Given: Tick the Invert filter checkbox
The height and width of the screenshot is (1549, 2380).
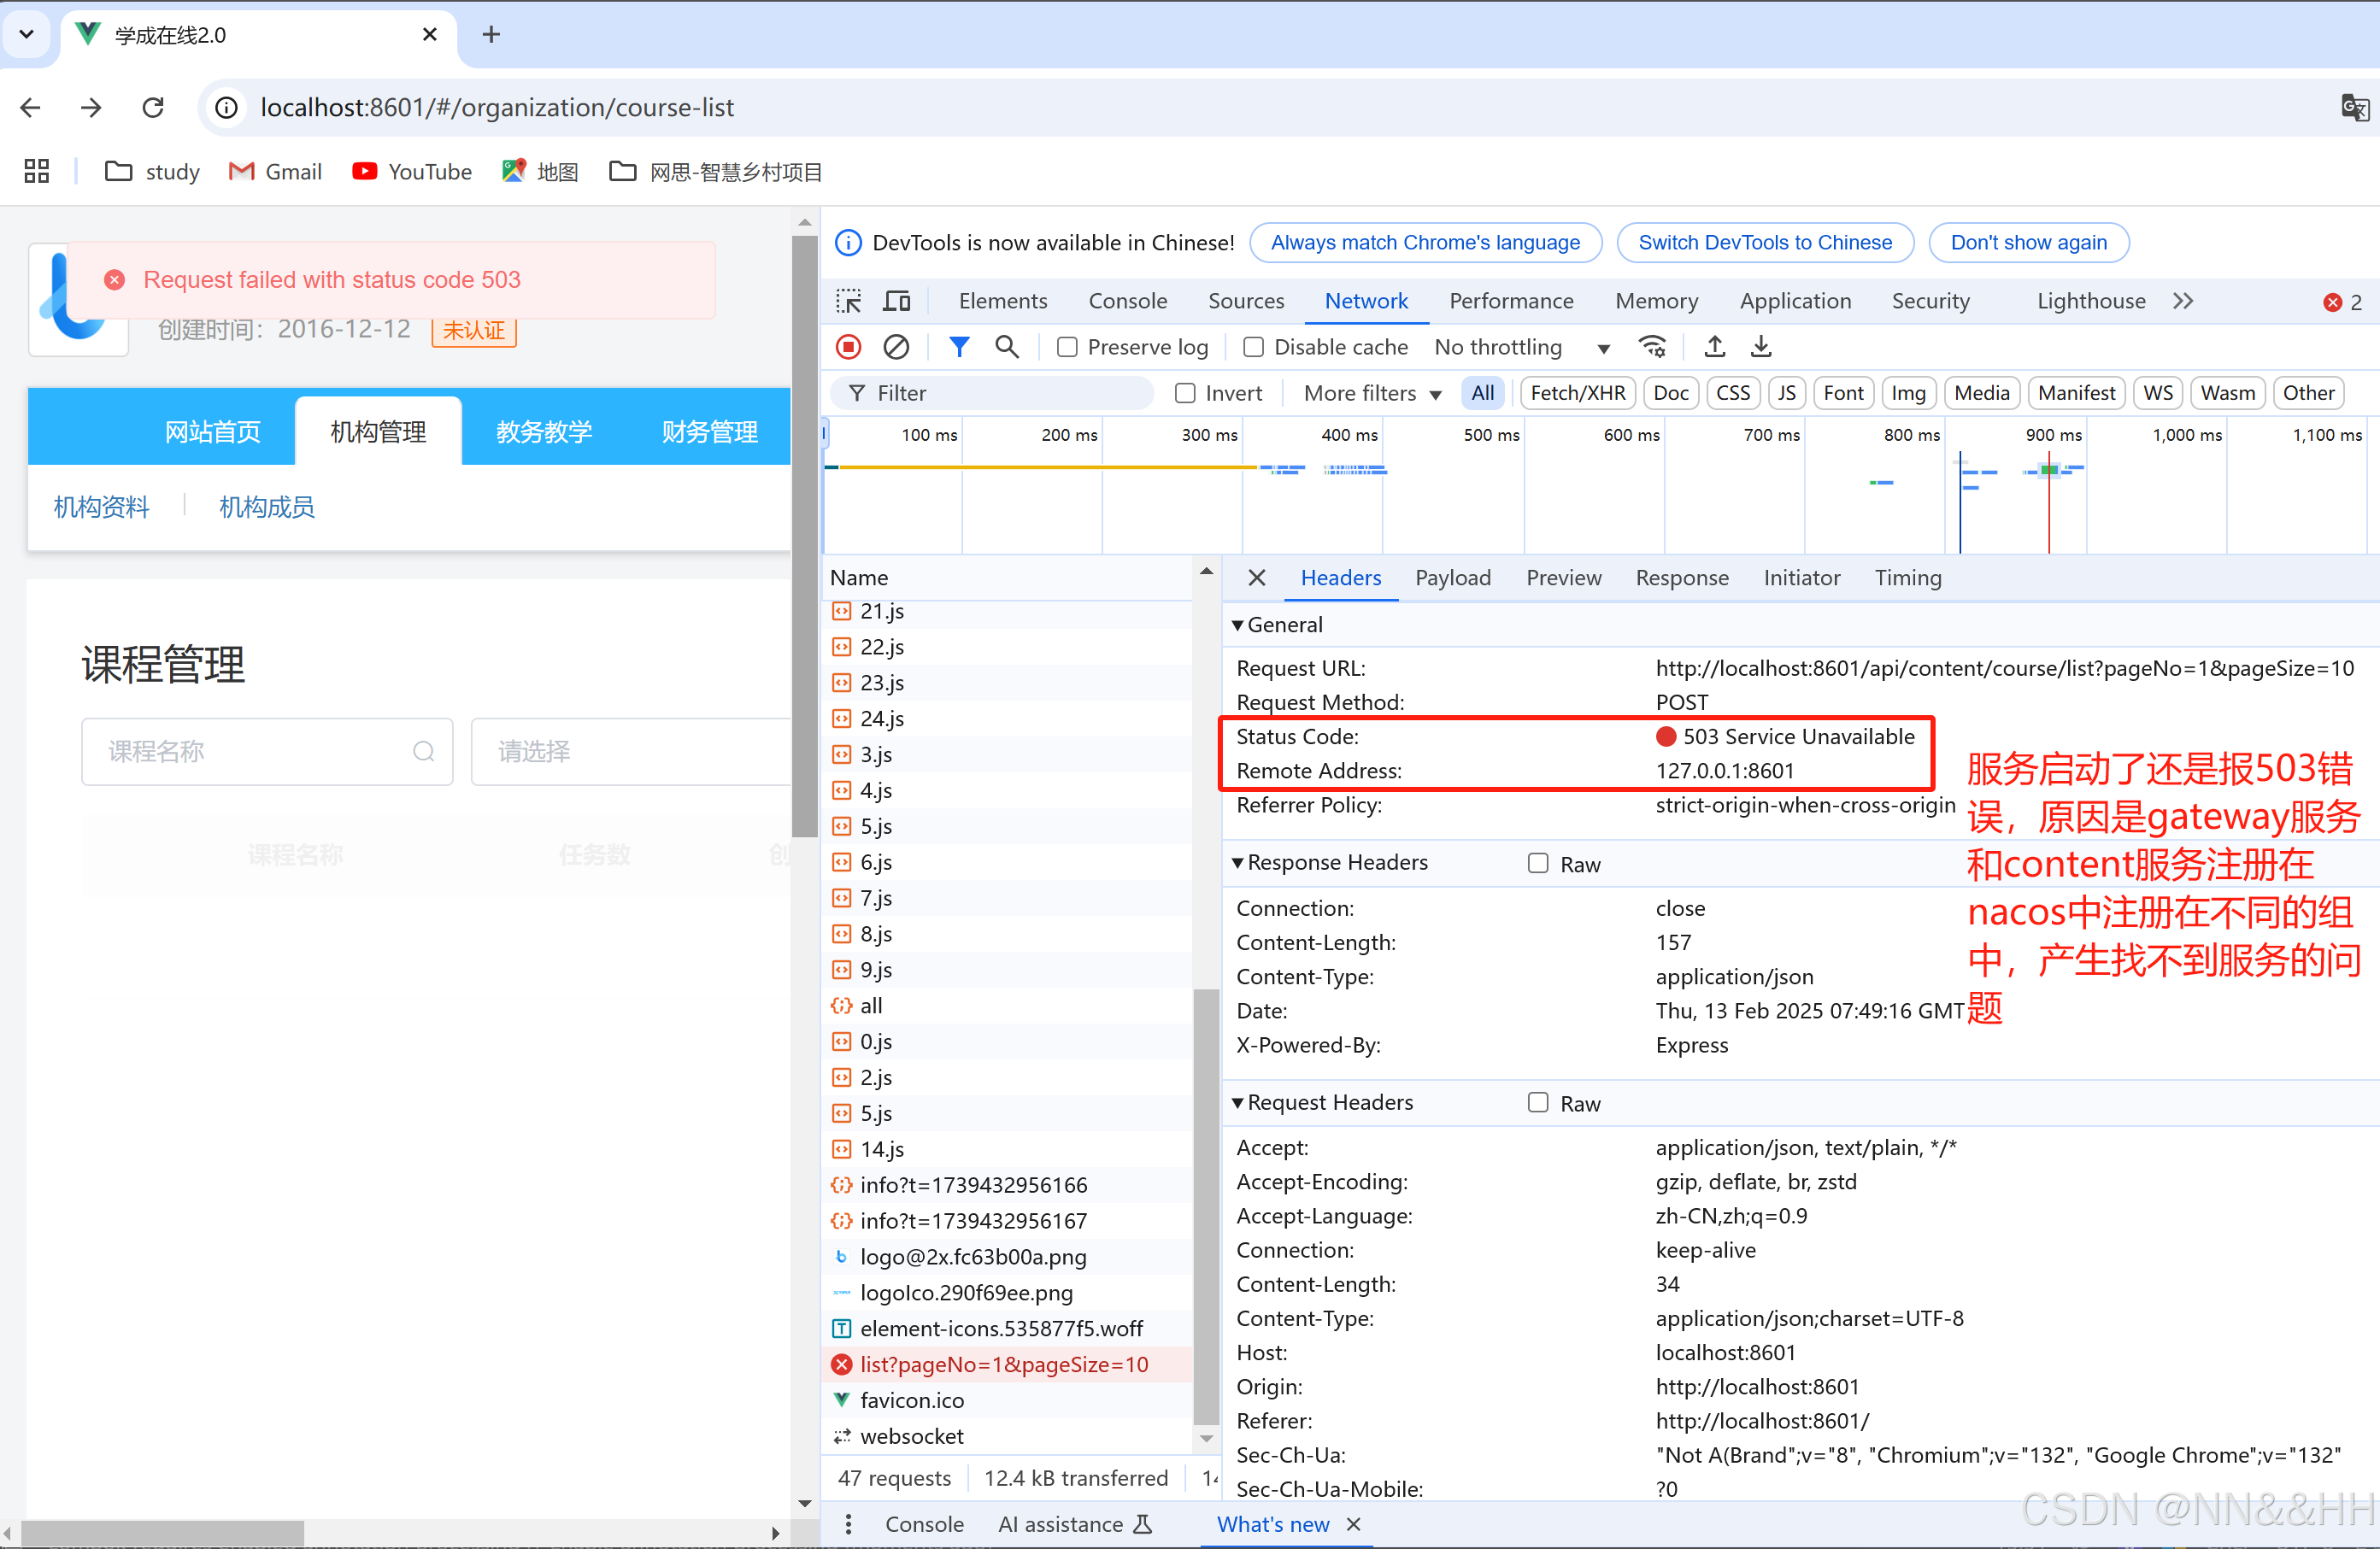Looking at the screenshot, I should coord(1185,393).
